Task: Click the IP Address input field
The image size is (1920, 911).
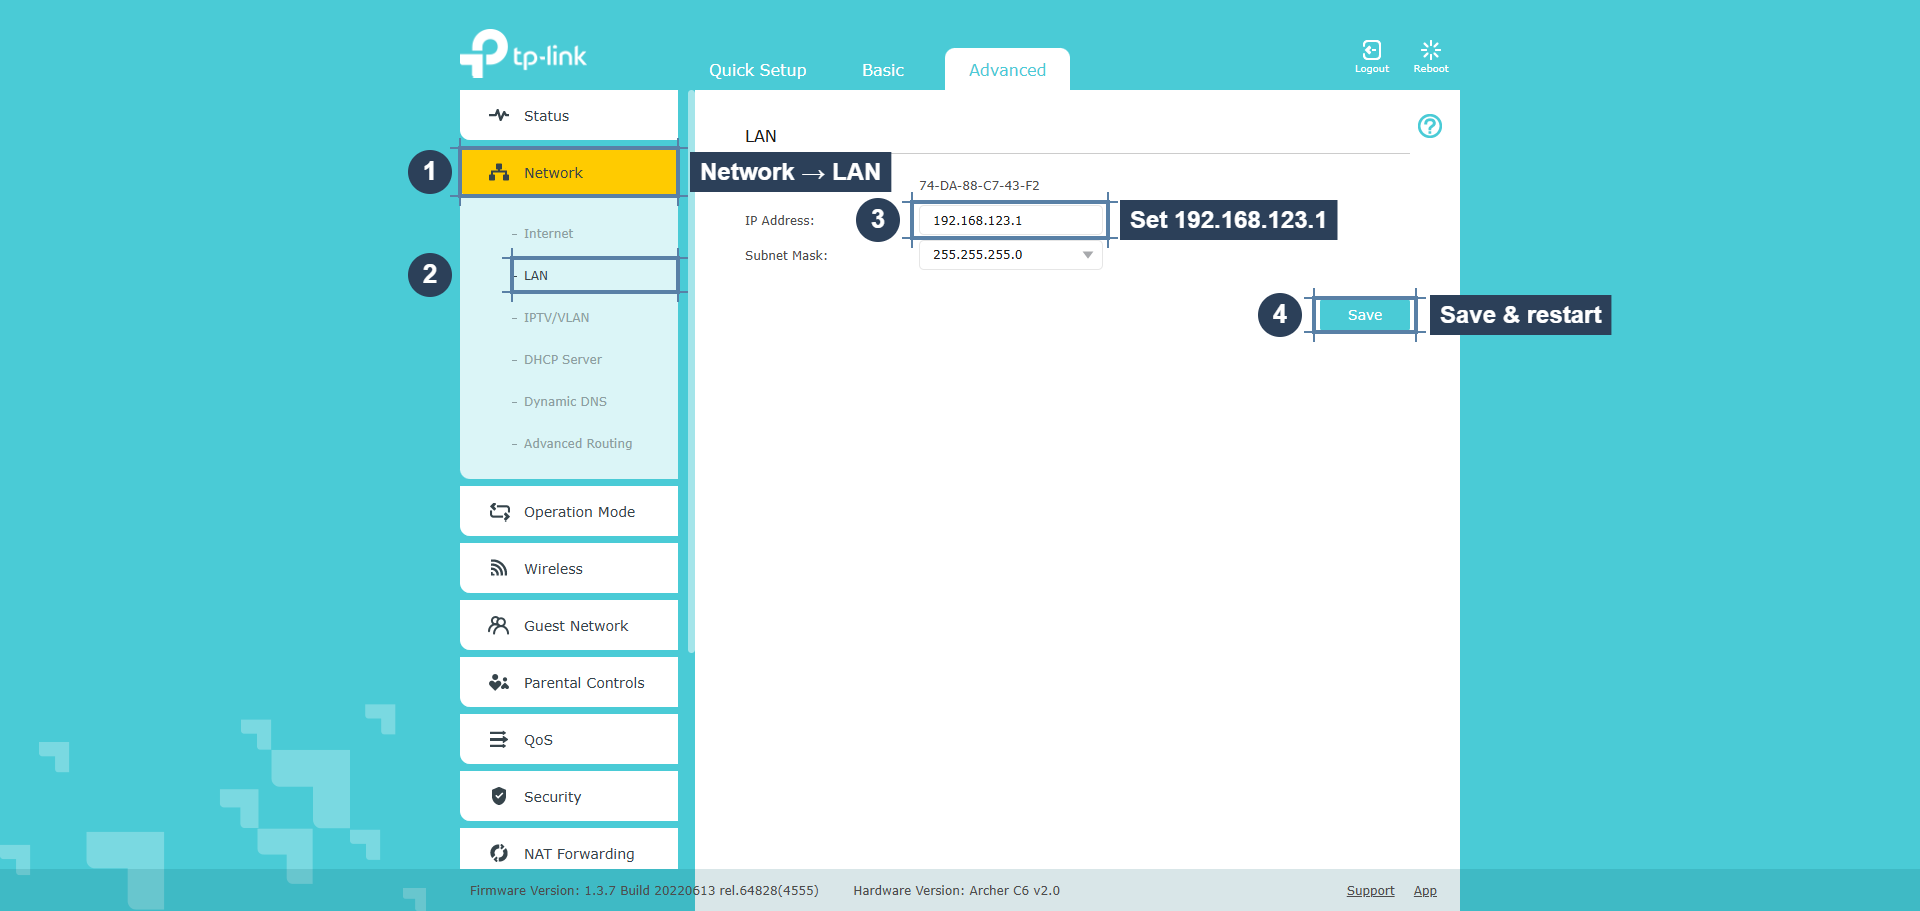Action: coord(1010,220)
